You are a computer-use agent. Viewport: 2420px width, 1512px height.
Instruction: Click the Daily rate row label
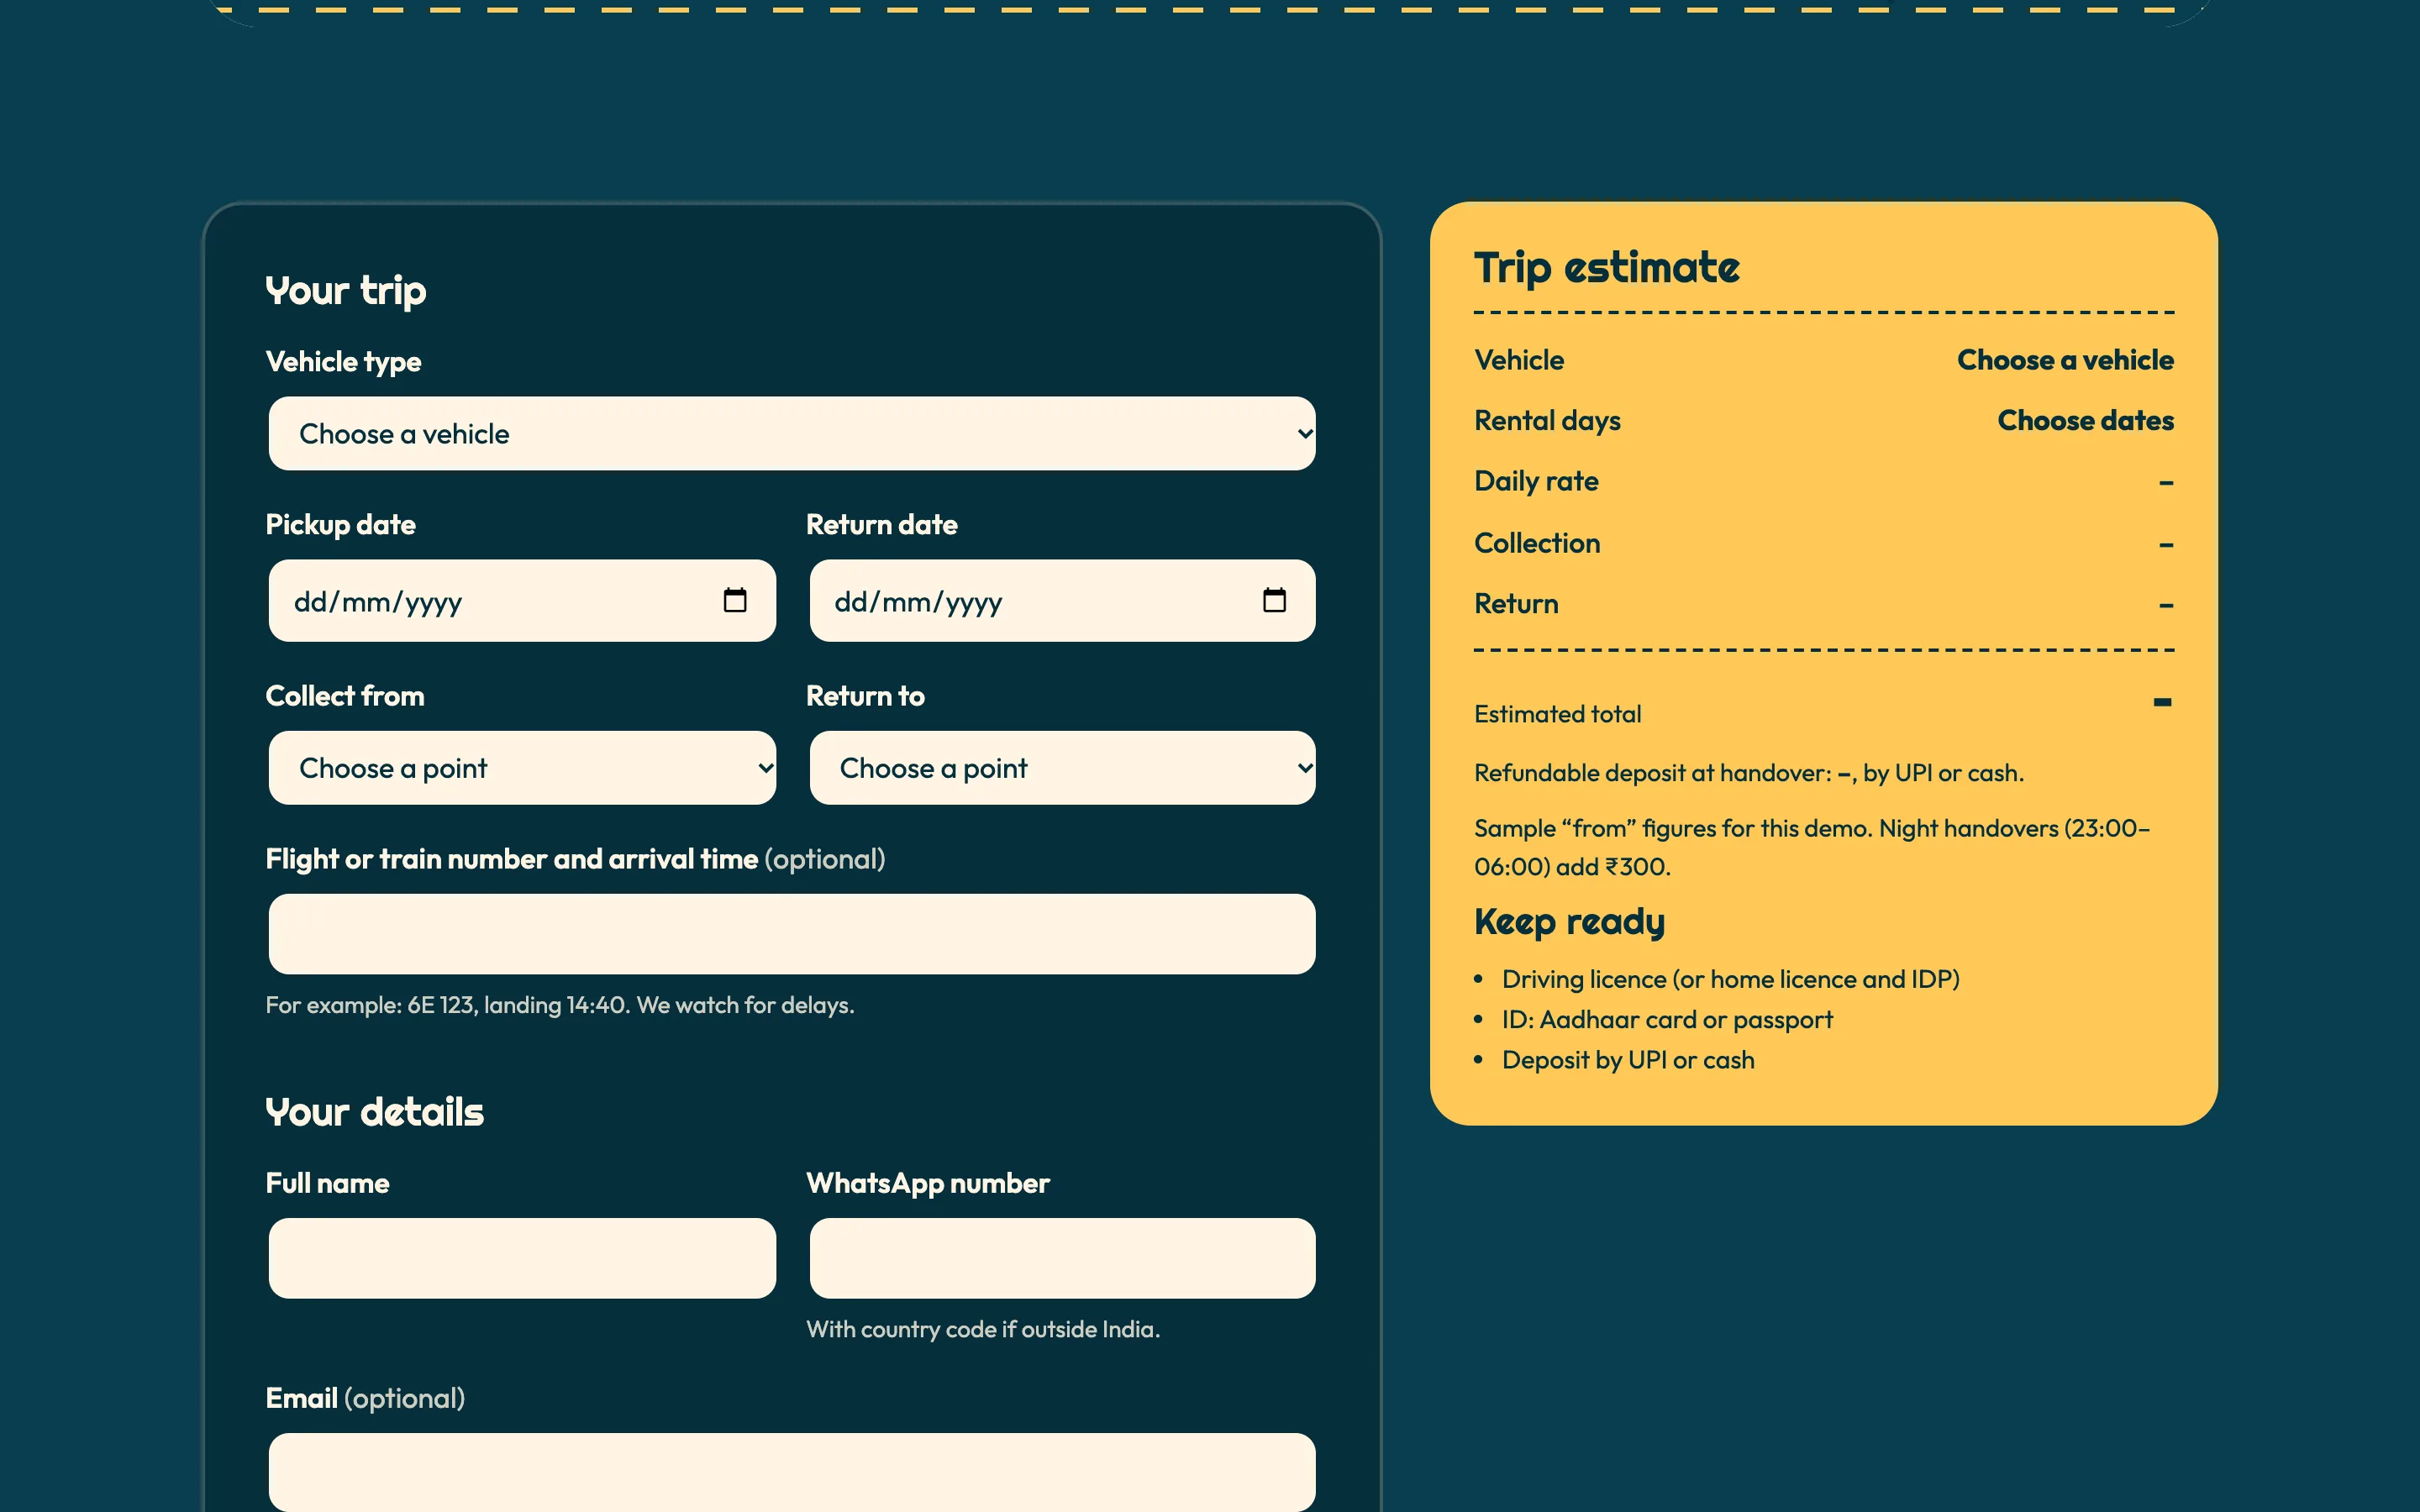tap(1536, 482)
